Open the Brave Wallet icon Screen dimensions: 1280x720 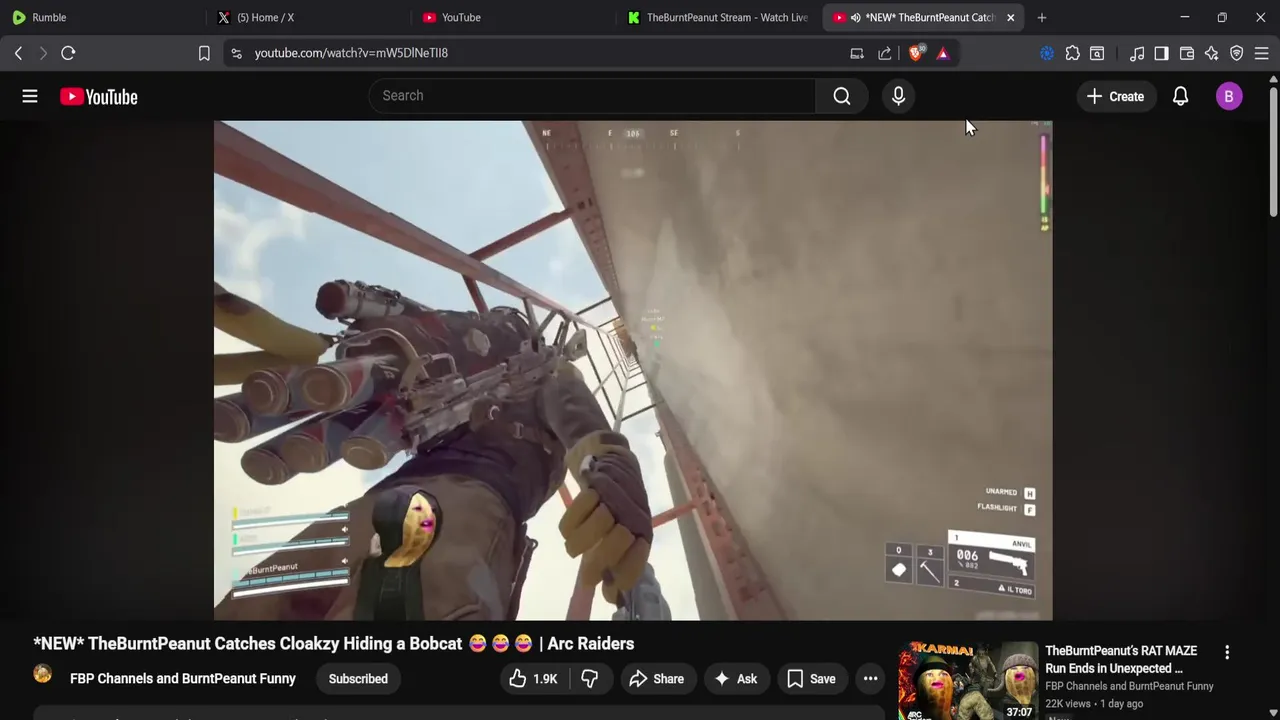1187,53
